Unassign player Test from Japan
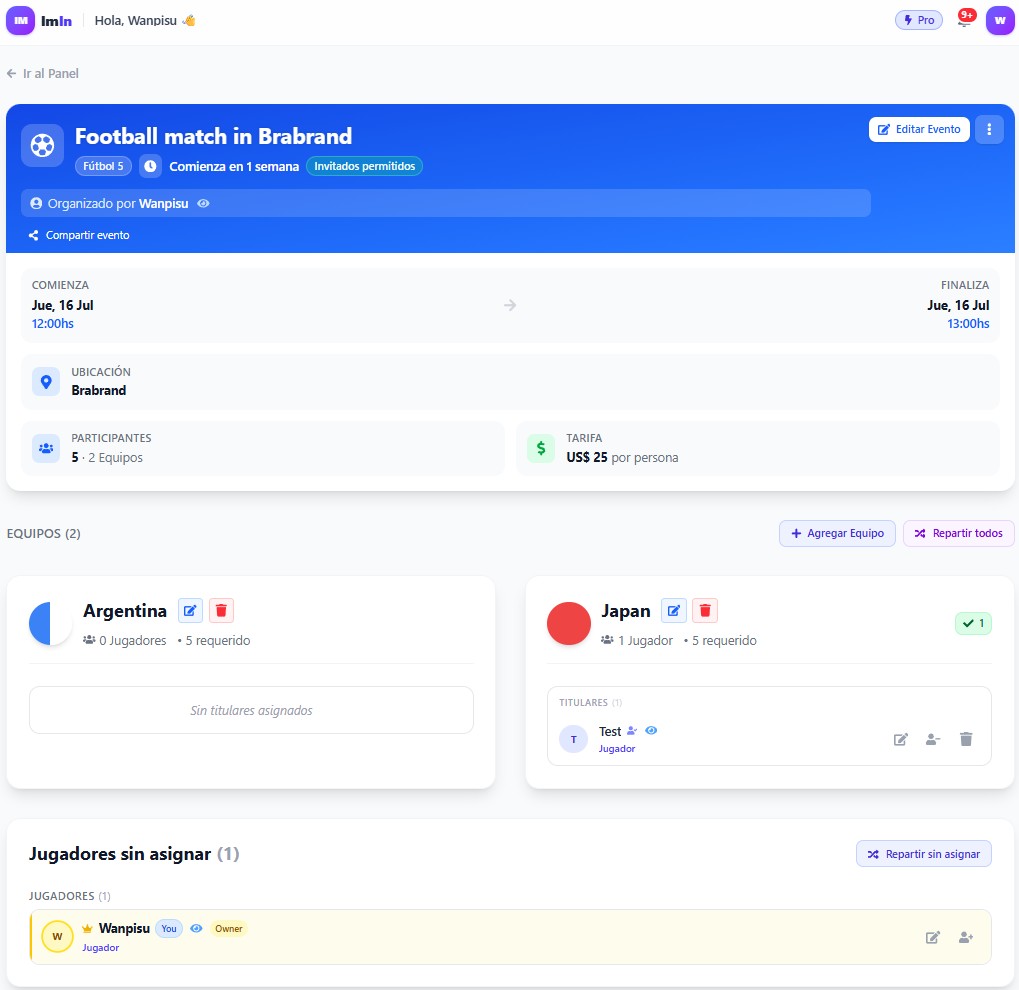Image resolution: width=1019 pixels, height=990 pixels. click(933, 739)
